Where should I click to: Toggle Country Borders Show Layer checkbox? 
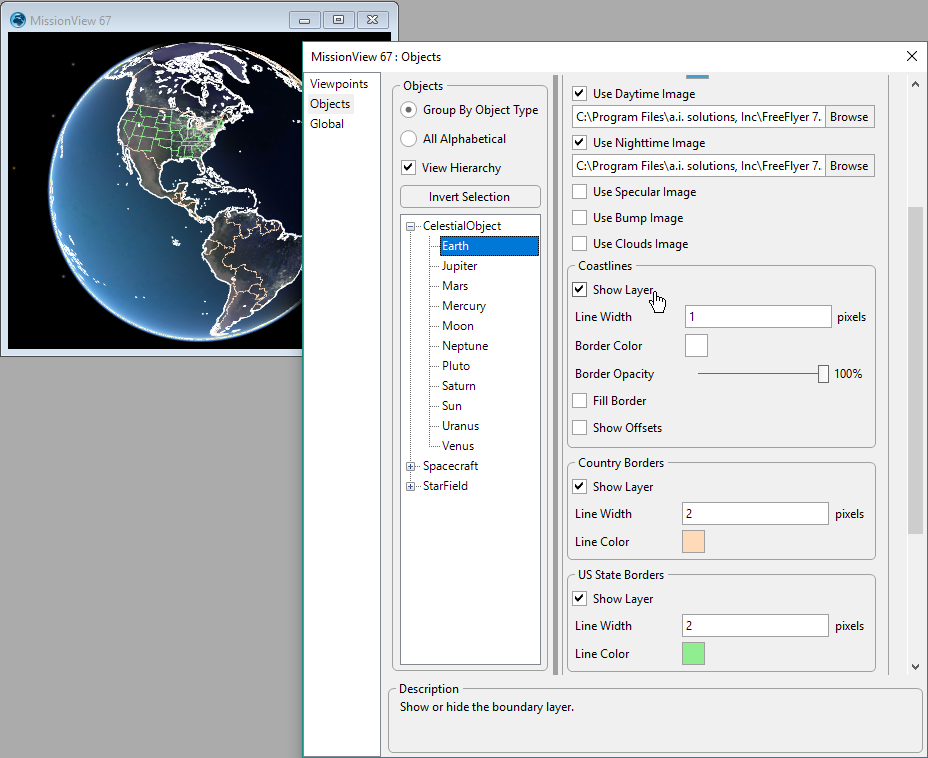[x=579, y=487]
